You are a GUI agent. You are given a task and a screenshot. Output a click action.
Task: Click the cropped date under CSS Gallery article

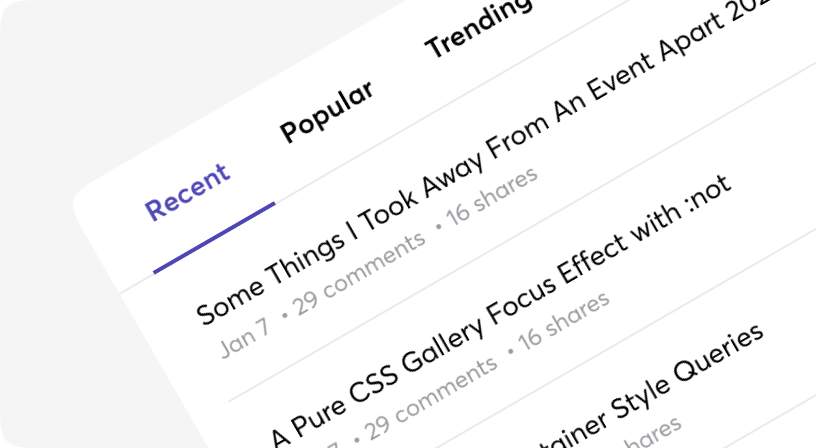click(328, 444)
